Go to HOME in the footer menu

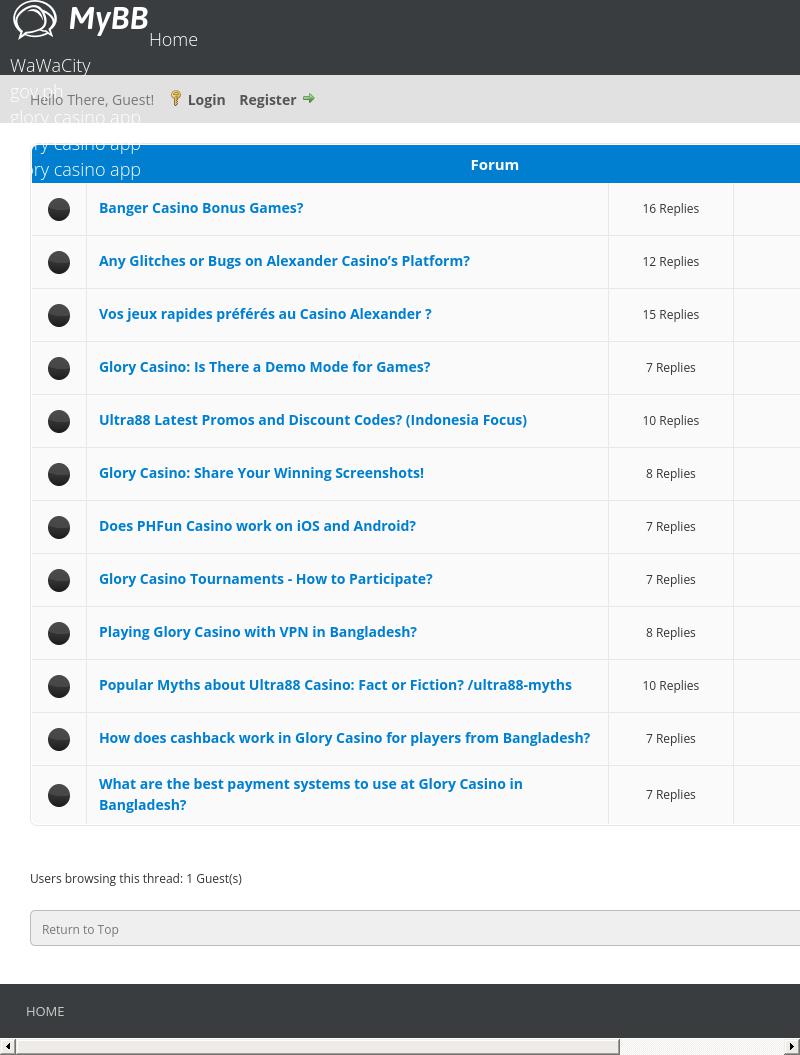45,1011
